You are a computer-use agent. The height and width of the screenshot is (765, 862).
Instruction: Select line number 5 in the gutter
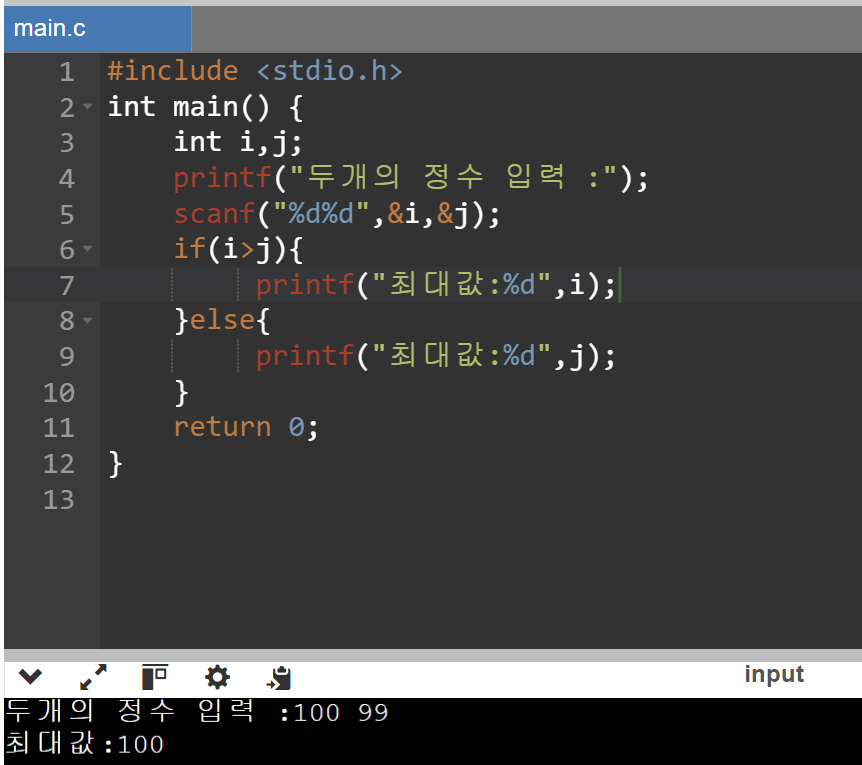pos(67,214)
